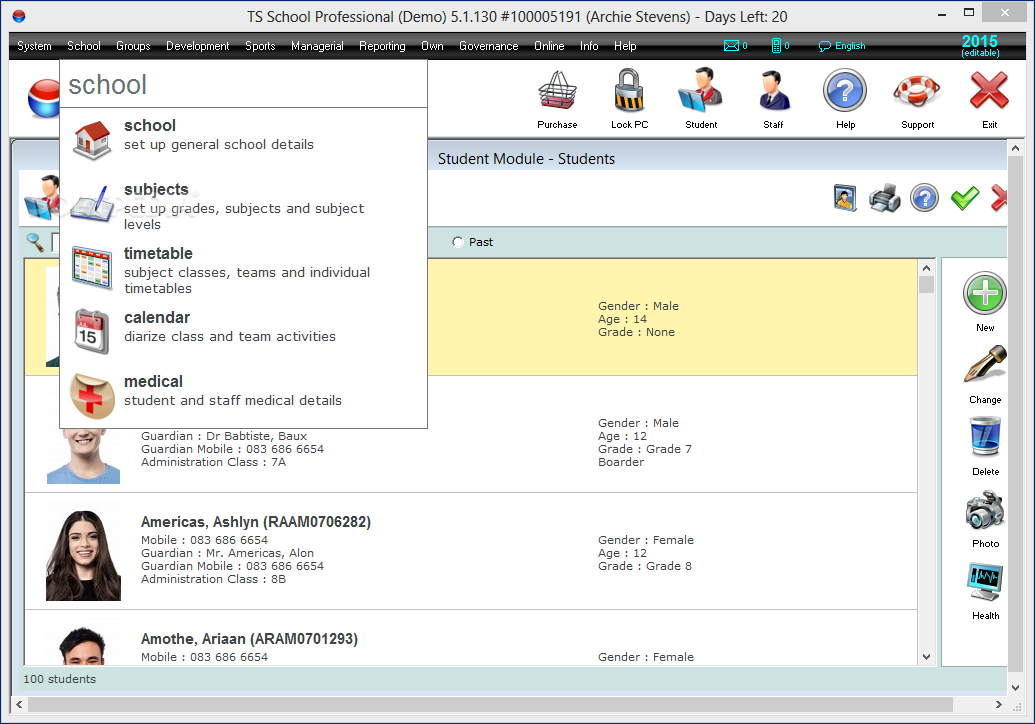
Task: Click the student list scroll down arrow
Action: click(926, 657)
